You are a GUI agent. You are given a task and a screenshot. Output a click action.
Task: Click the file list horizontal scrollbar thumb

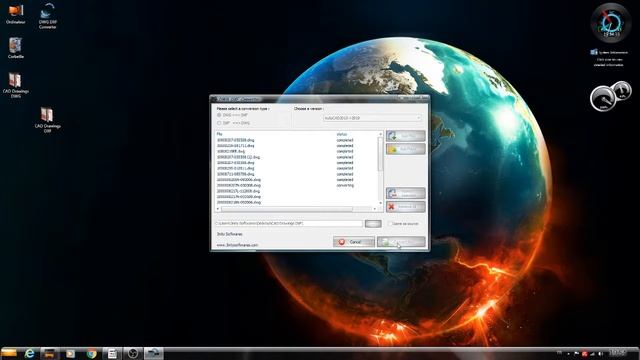287,209
